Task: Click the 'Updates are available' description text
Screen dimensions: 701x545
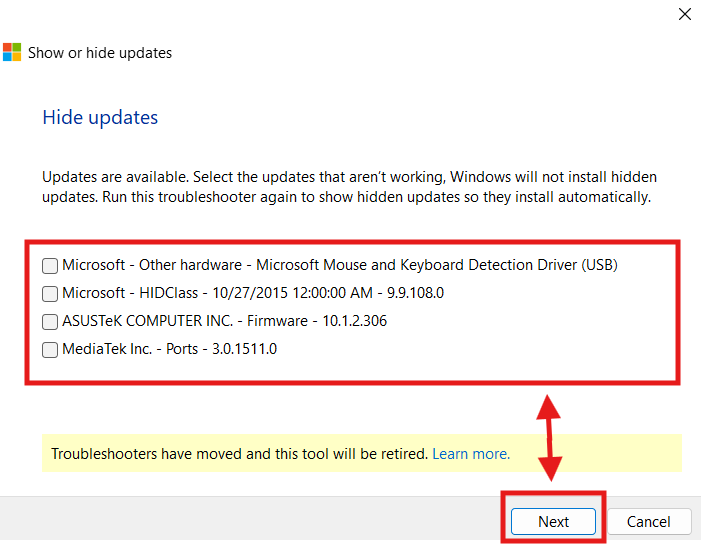Action: (349, 187)
